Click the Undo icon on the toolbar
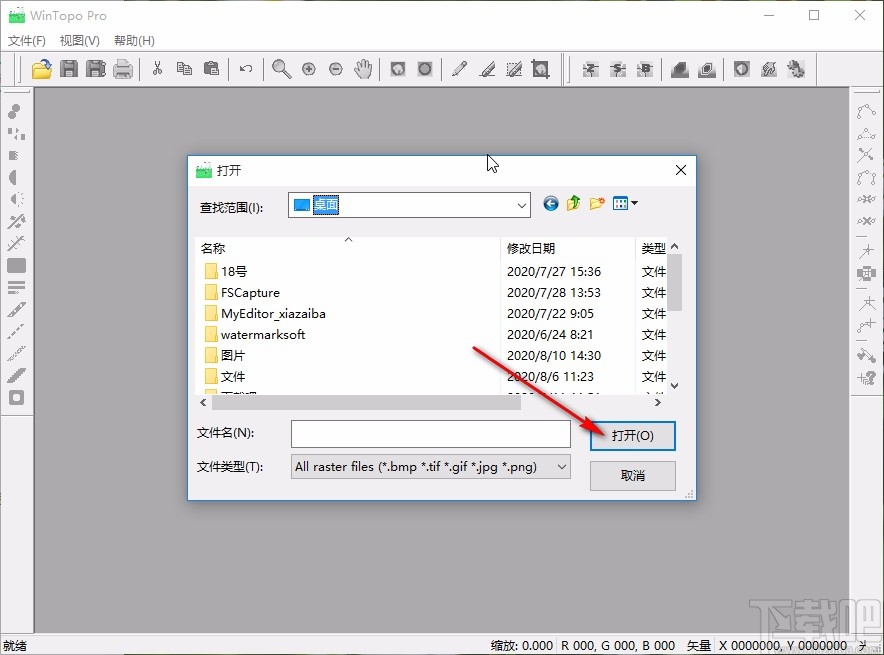The image size is (884, 655). click(246, 69)
